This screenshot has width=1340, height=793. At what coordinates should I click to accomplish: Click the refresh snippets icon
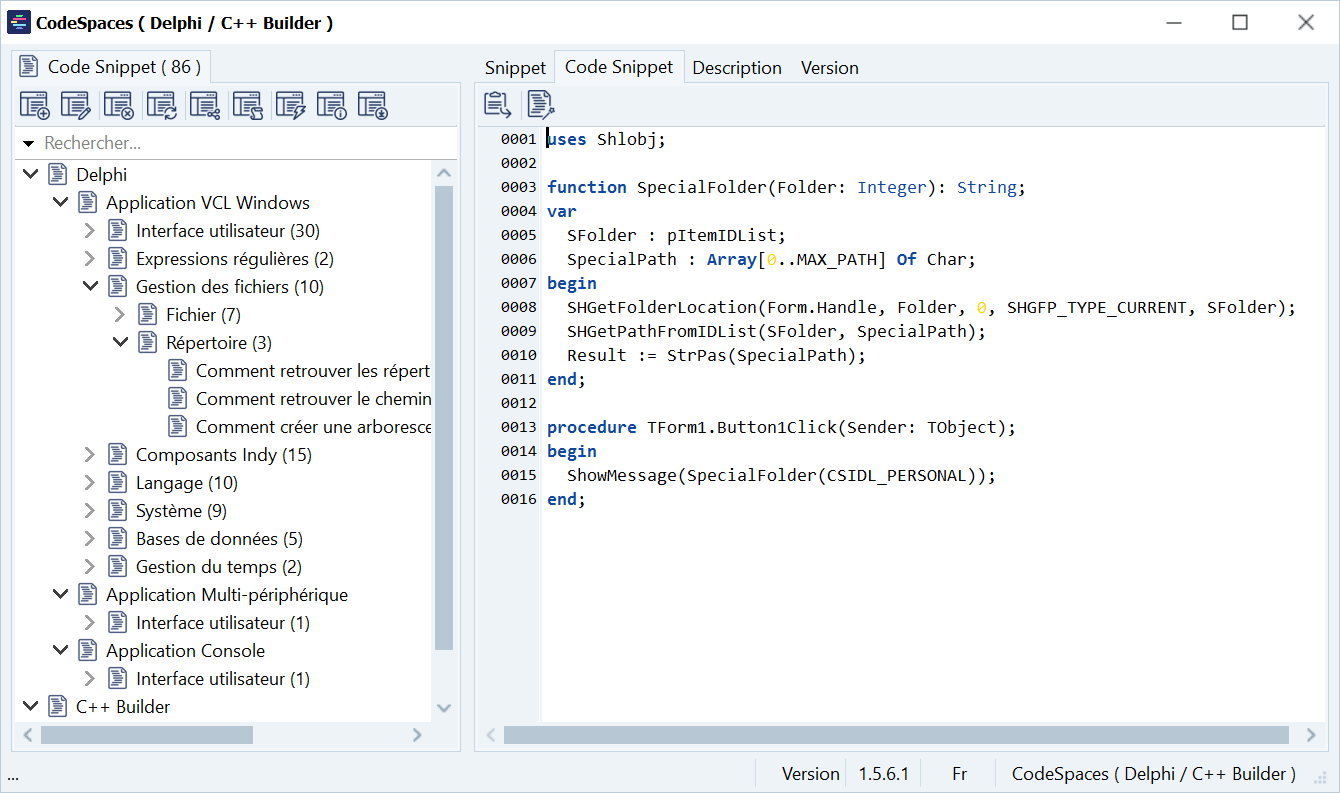click(x=161, y=105)
